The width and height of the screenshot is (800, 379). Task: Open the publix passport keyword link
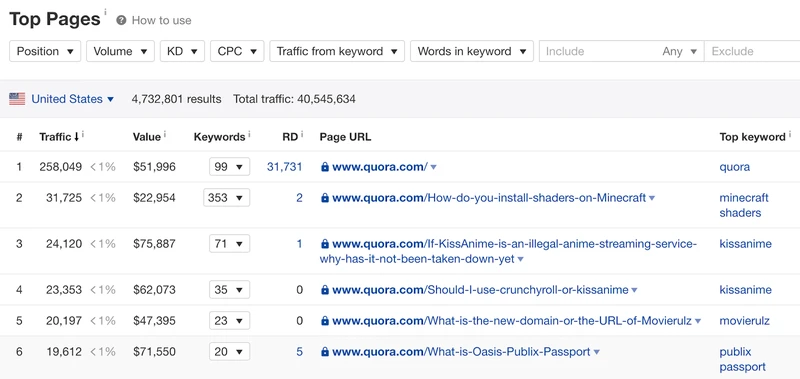click(x=742, y=359)
